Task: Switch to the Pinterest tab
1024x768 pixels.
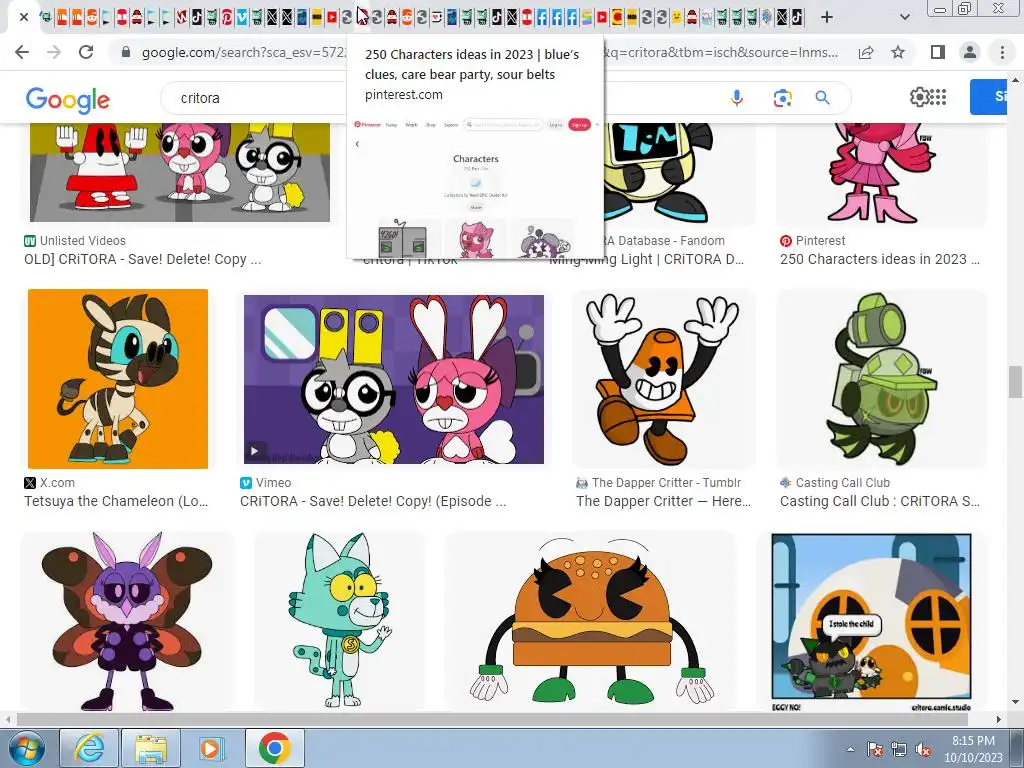Action: 227,17
